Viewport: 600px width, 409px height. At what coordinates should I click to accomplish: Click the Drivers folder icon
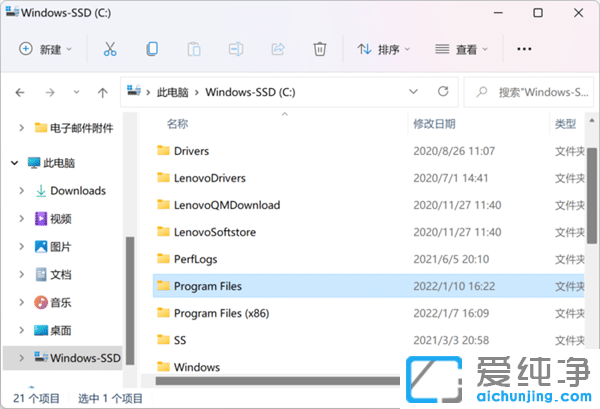point(163,150)
